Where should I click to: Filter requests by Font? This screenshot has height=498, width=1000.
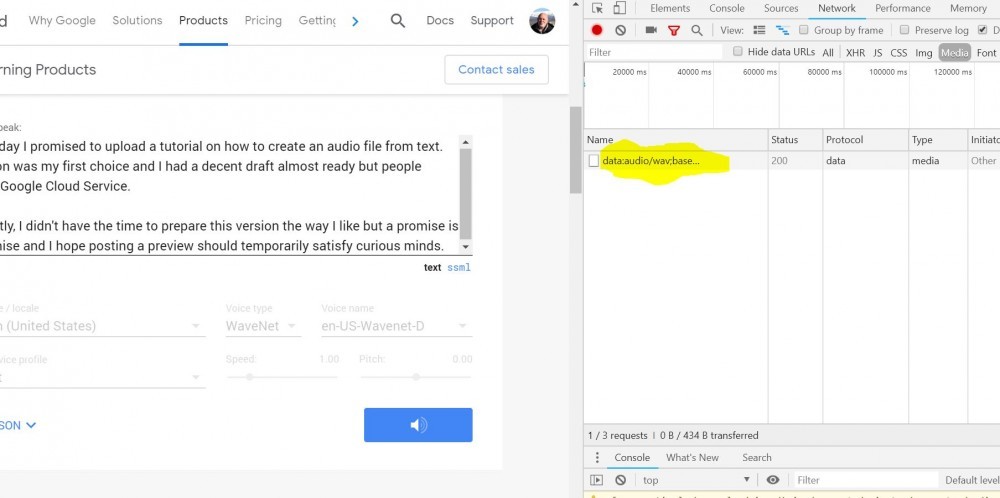pyautogui.click(x=986, y=53)
